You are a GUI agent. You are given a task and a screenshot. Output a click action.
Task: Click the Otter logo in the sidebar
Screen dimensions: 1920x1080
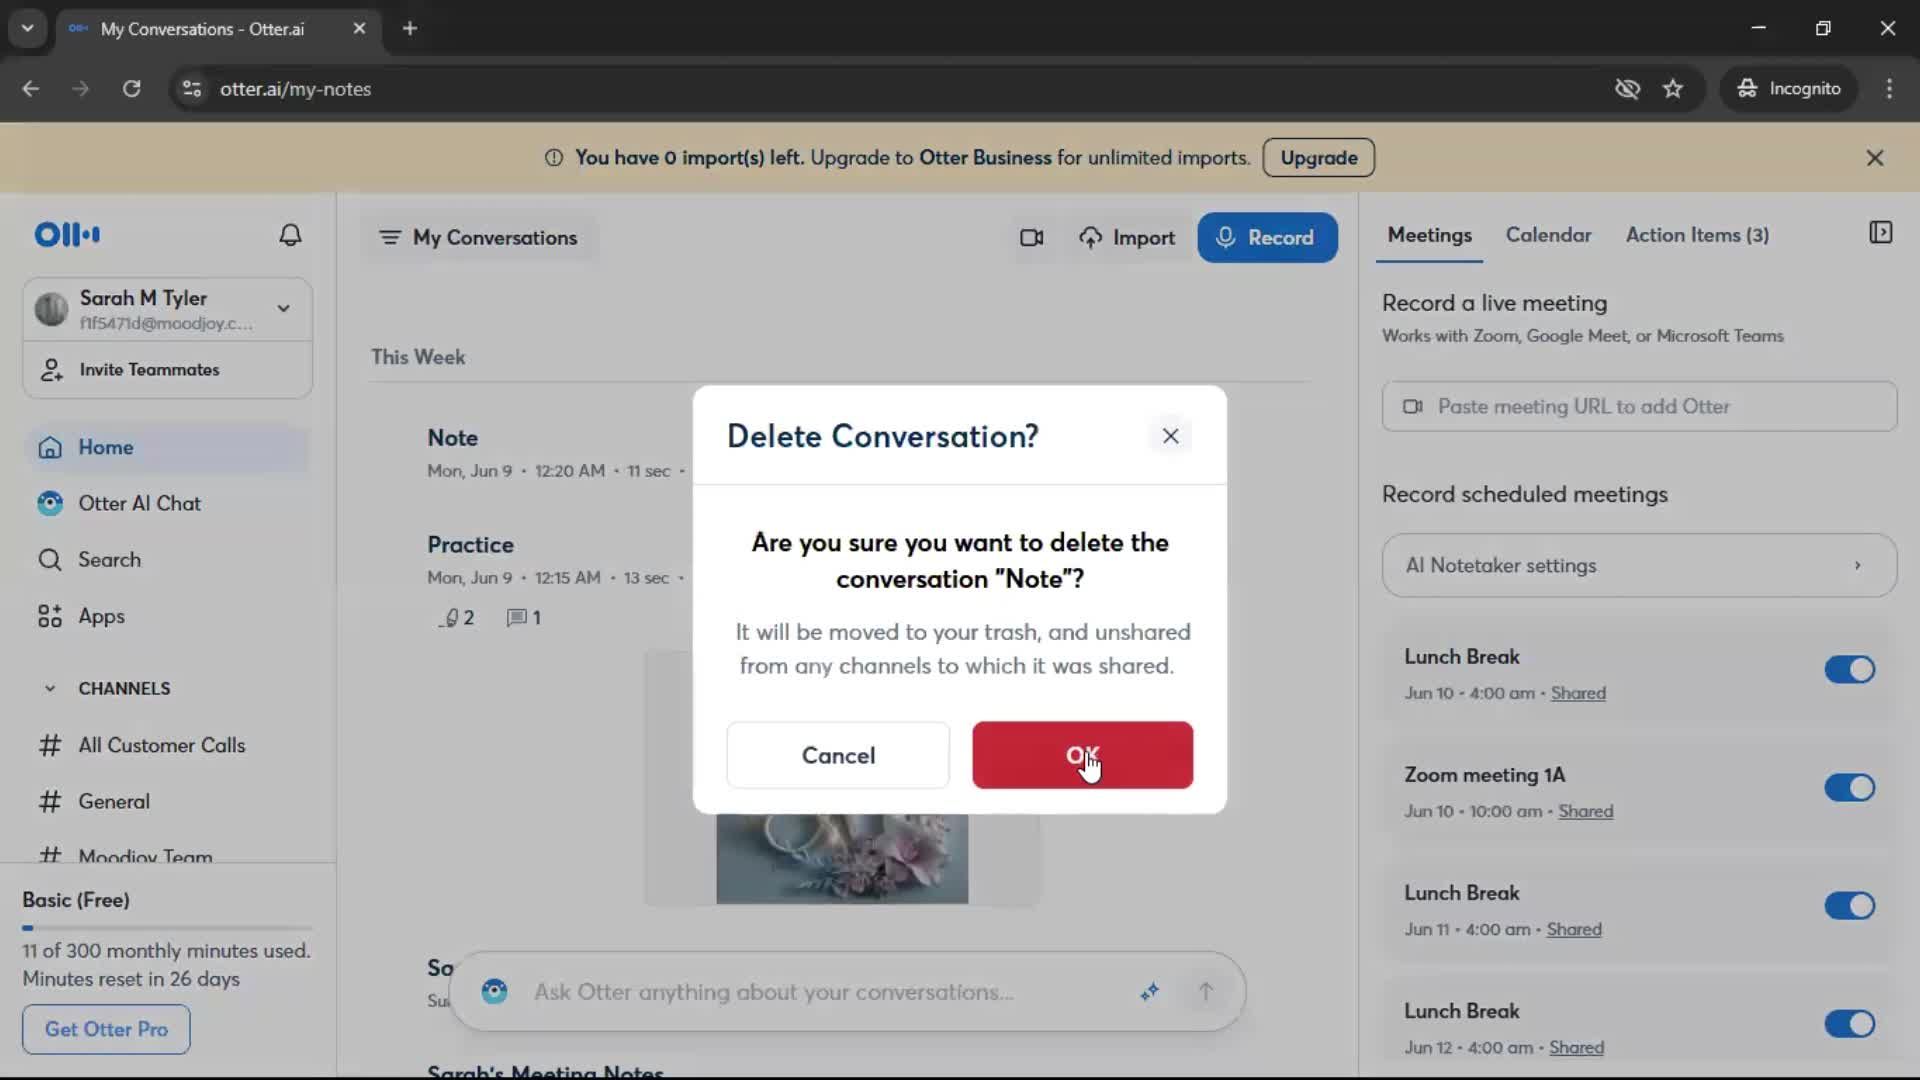pyautogui.click(x=67, y=235)
